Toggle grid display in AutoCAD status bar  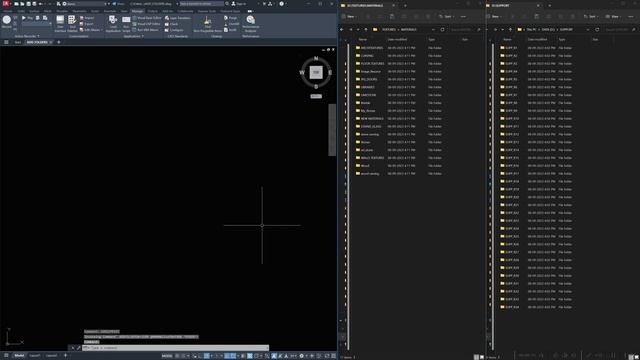[178, 356]
